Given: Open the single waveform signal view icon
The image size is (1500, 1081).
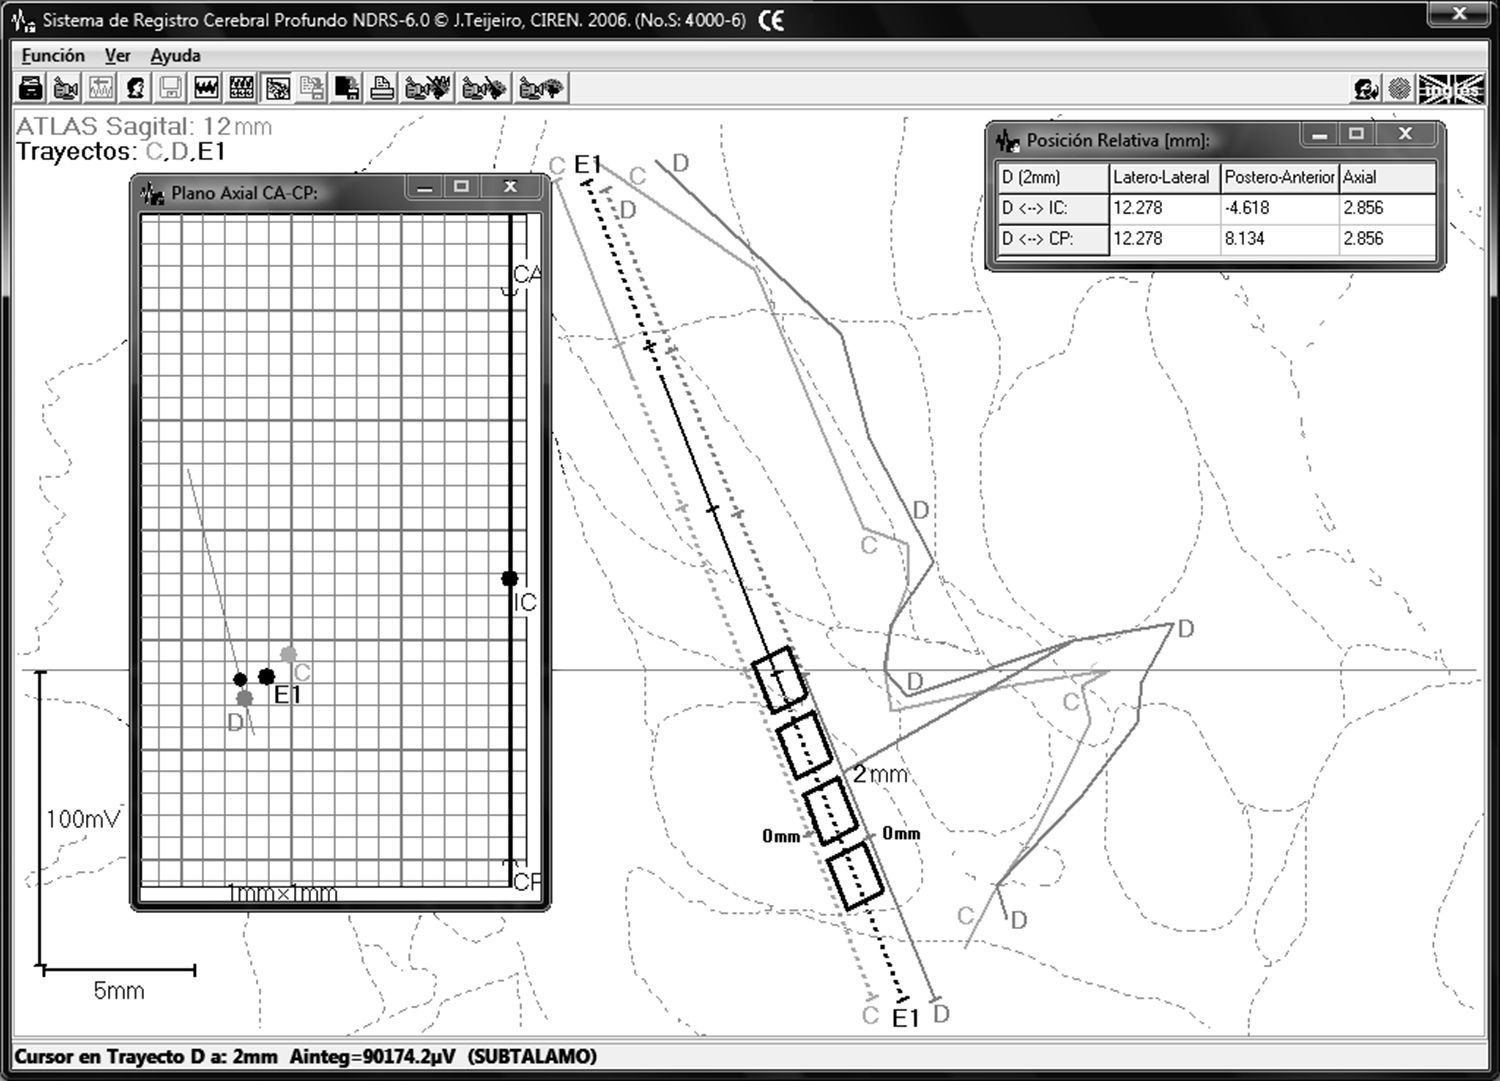Looking at the screenshot, I should pyautogui.click(x=206, y=89).
